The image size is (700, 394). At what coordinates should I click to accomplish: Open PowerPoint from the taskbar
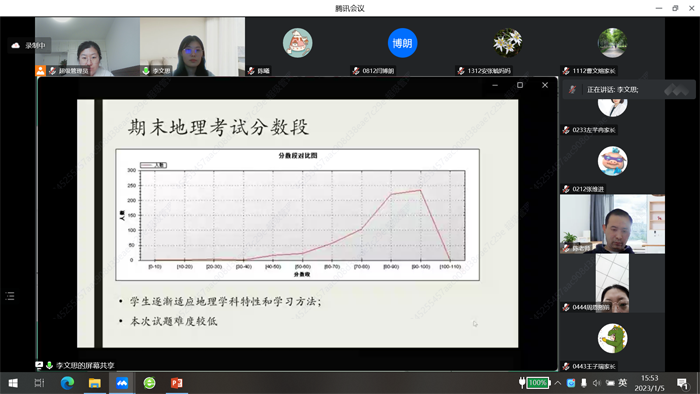coord(176,383)
